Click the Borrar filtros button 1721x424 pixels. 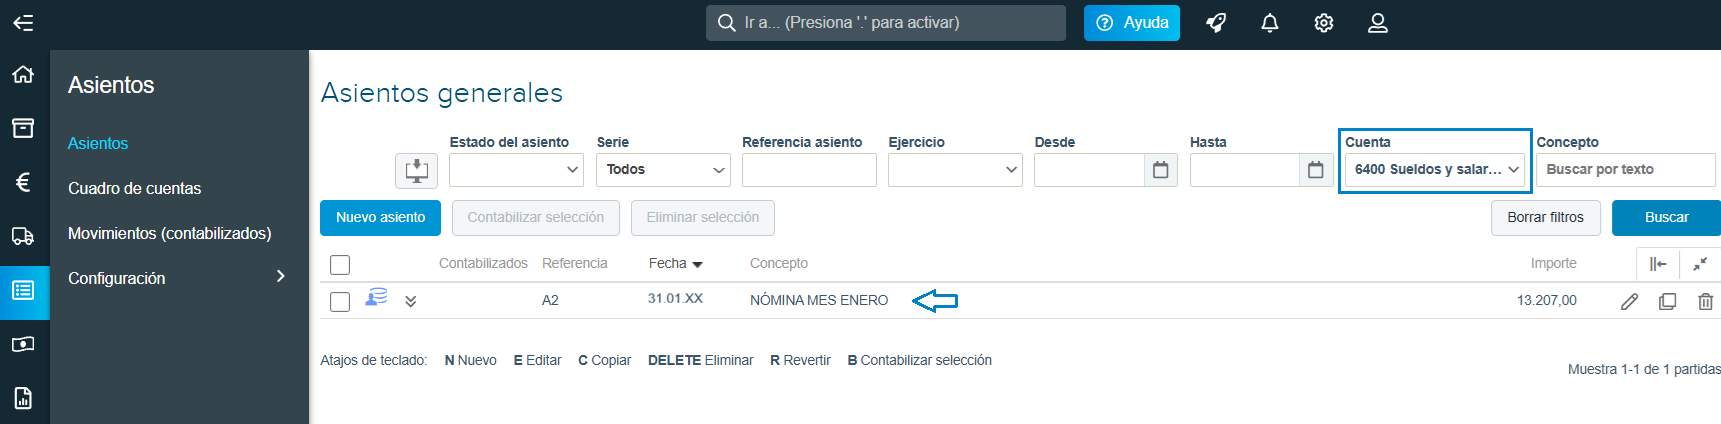point(1545,218)
